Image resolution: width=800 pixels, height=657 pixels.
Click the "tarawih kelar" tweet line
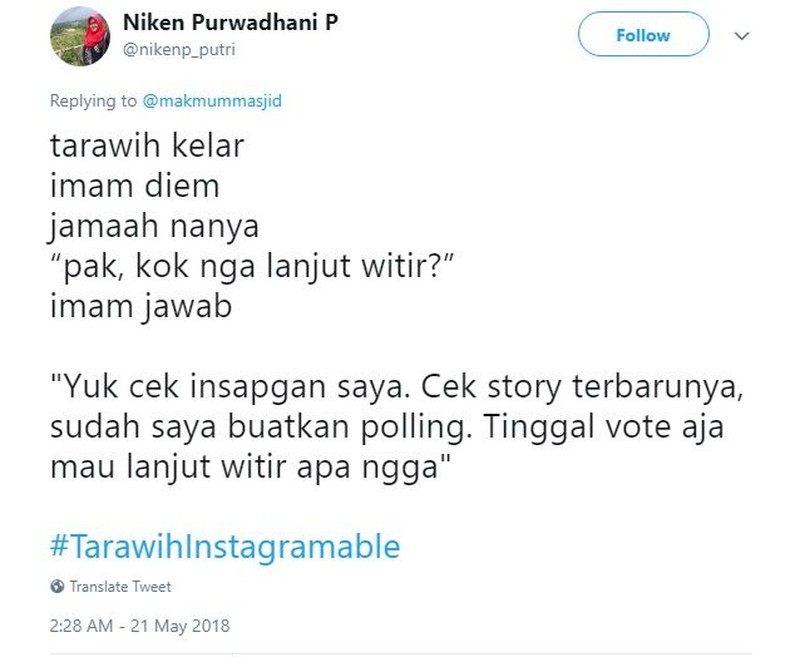pos(146,146)
